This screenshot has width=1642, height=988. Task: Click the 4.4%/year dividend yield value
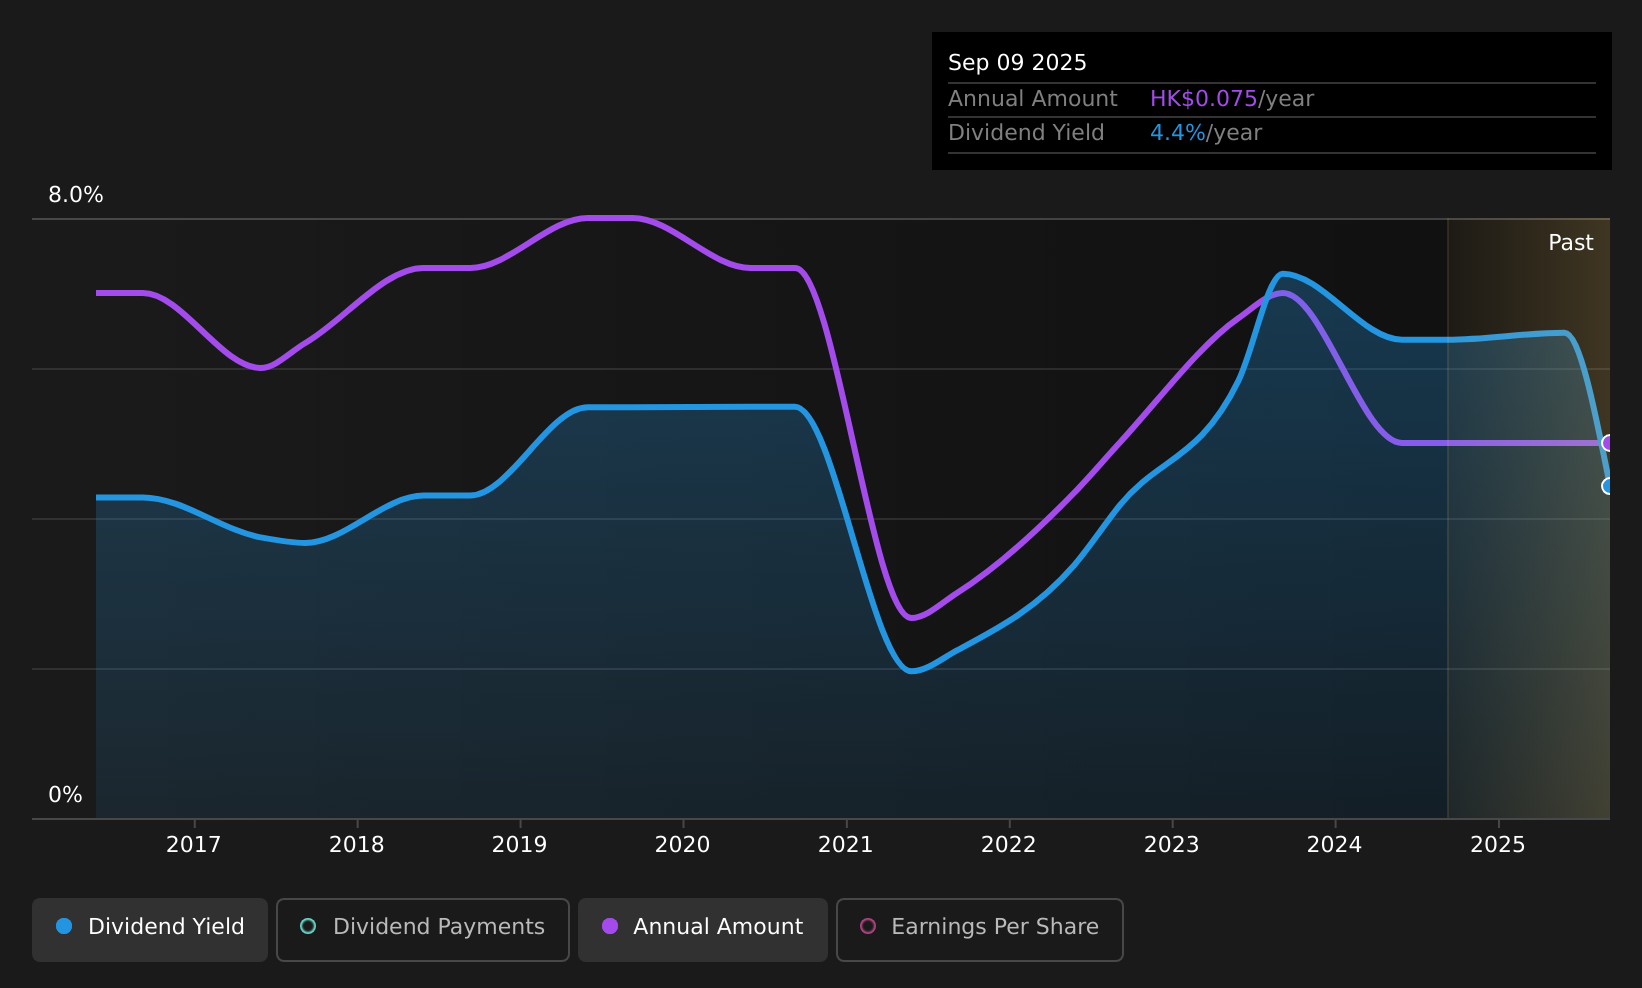coord(1206,133)
